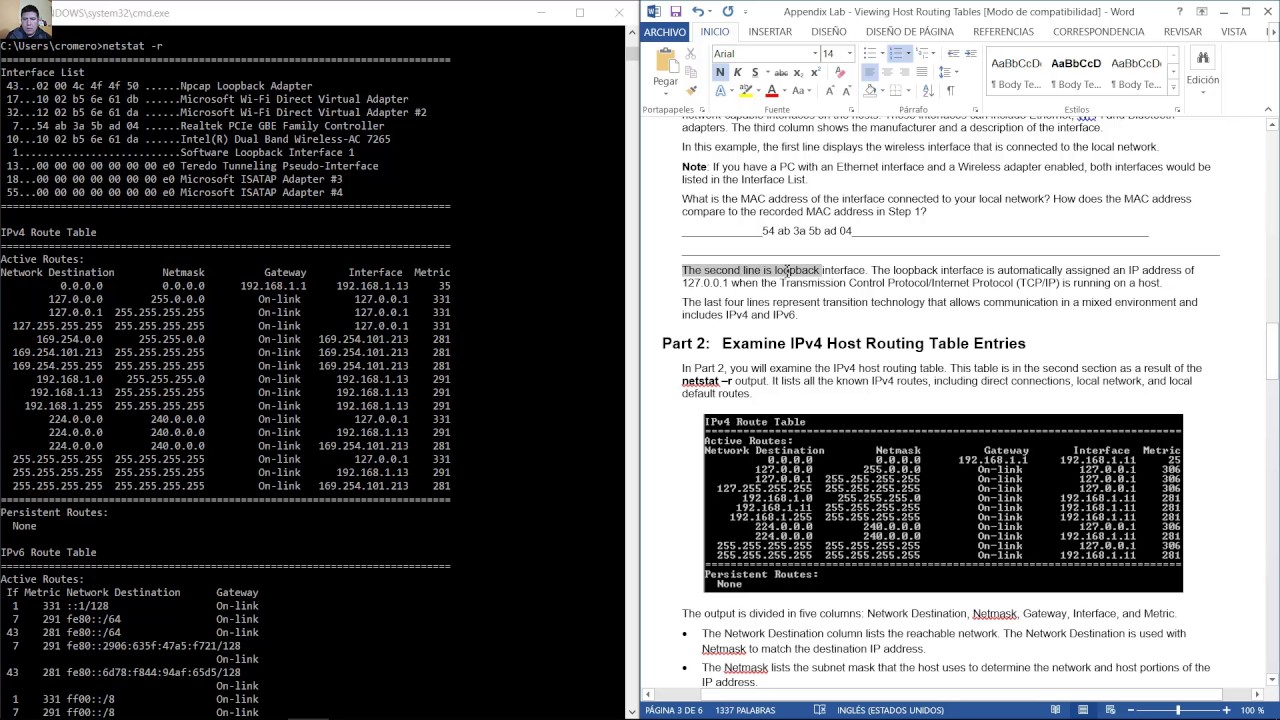Justify the paragraph text
This screenshot has width=1280, height=720.
tap(921, 72)
